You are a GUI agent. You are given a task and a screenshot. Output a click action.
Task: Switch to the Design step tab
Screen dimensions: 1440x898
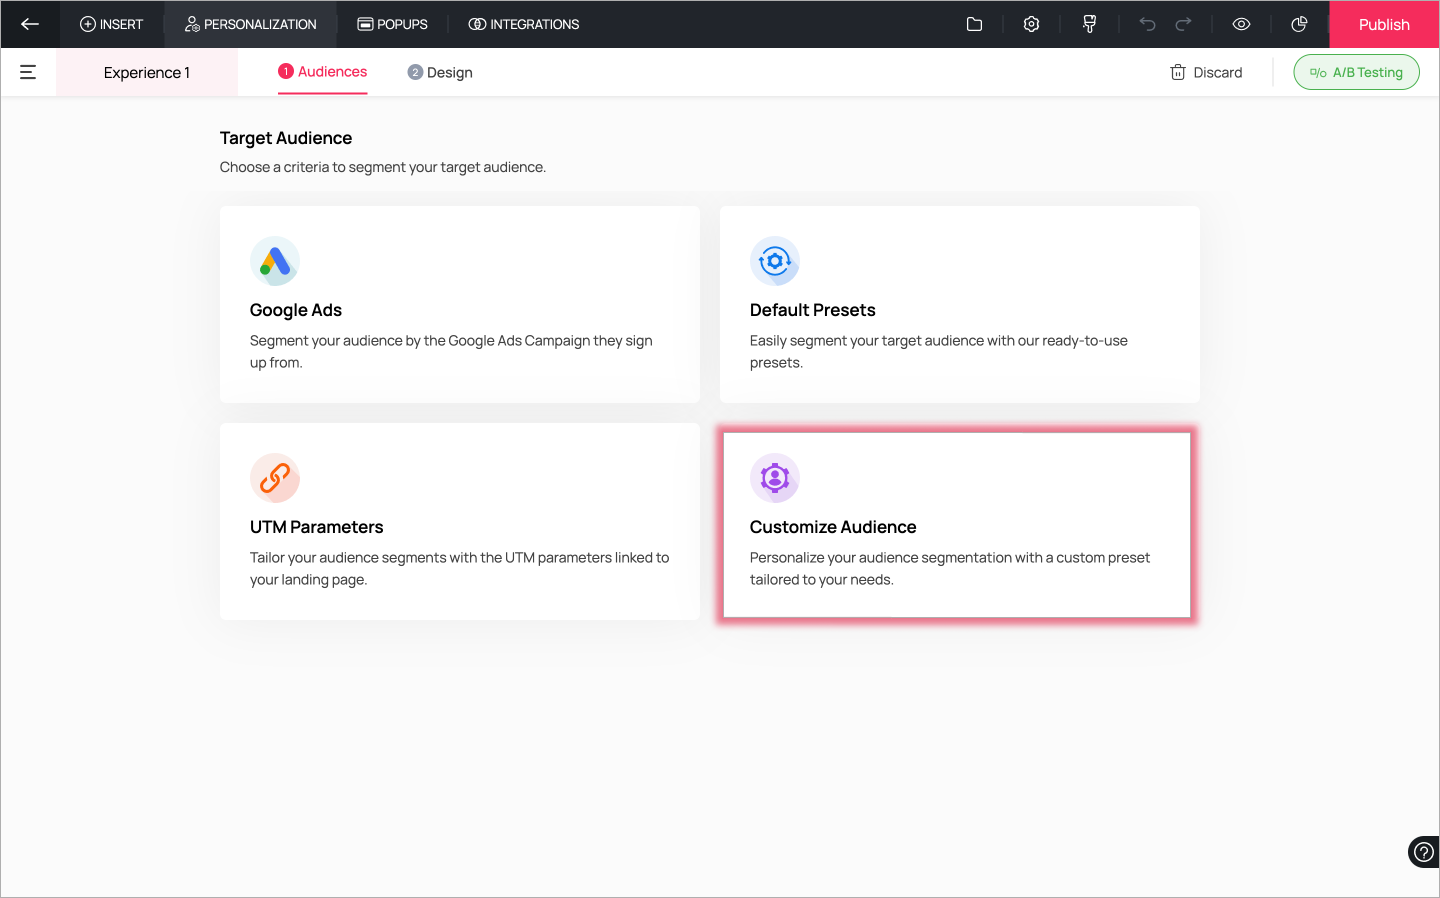pyautogui.click(x=440, y=72)
